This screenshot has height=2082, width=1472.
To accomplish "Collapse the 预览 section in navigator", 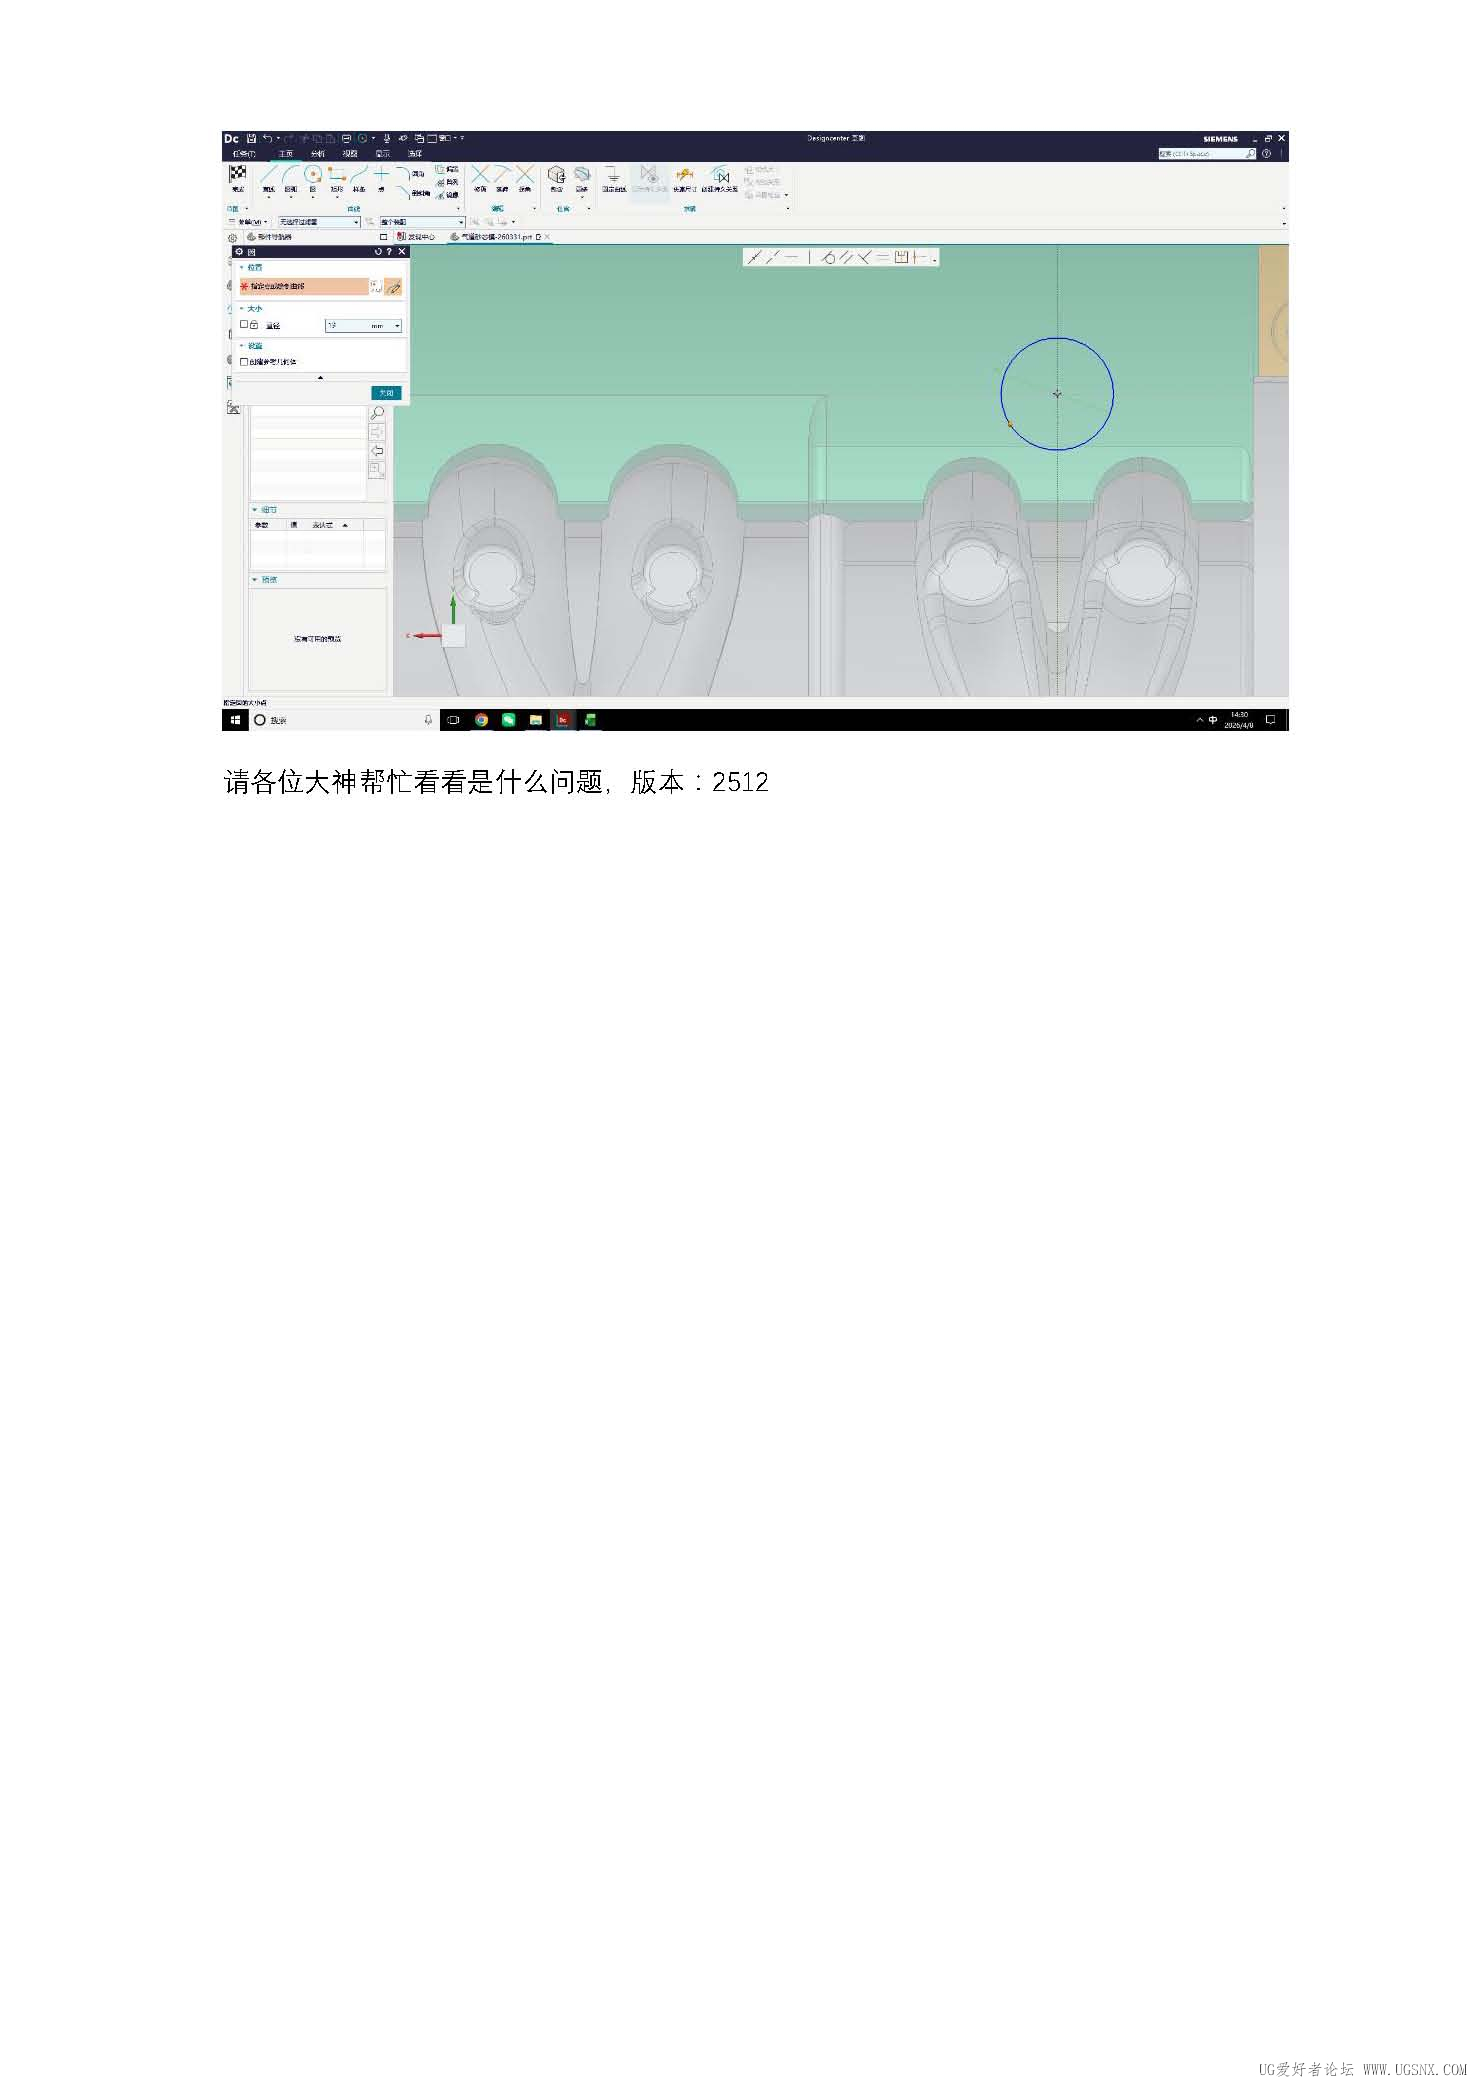I will point(254,580).
